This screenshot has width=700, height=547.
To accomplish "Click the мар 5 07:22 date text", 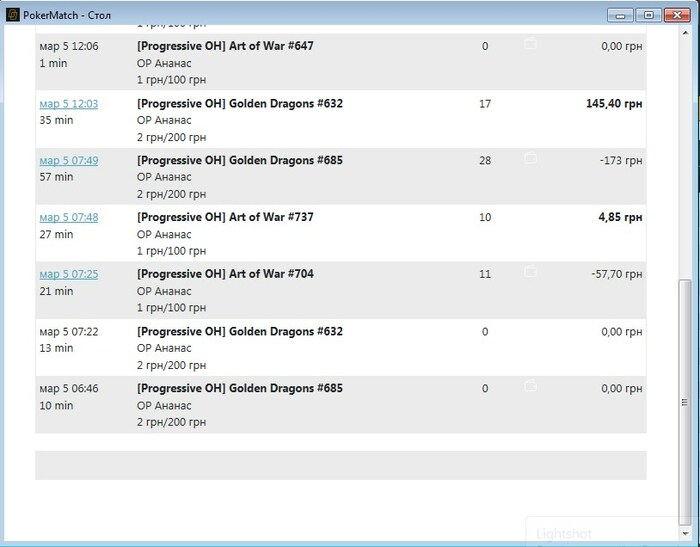I will point(69,332).
